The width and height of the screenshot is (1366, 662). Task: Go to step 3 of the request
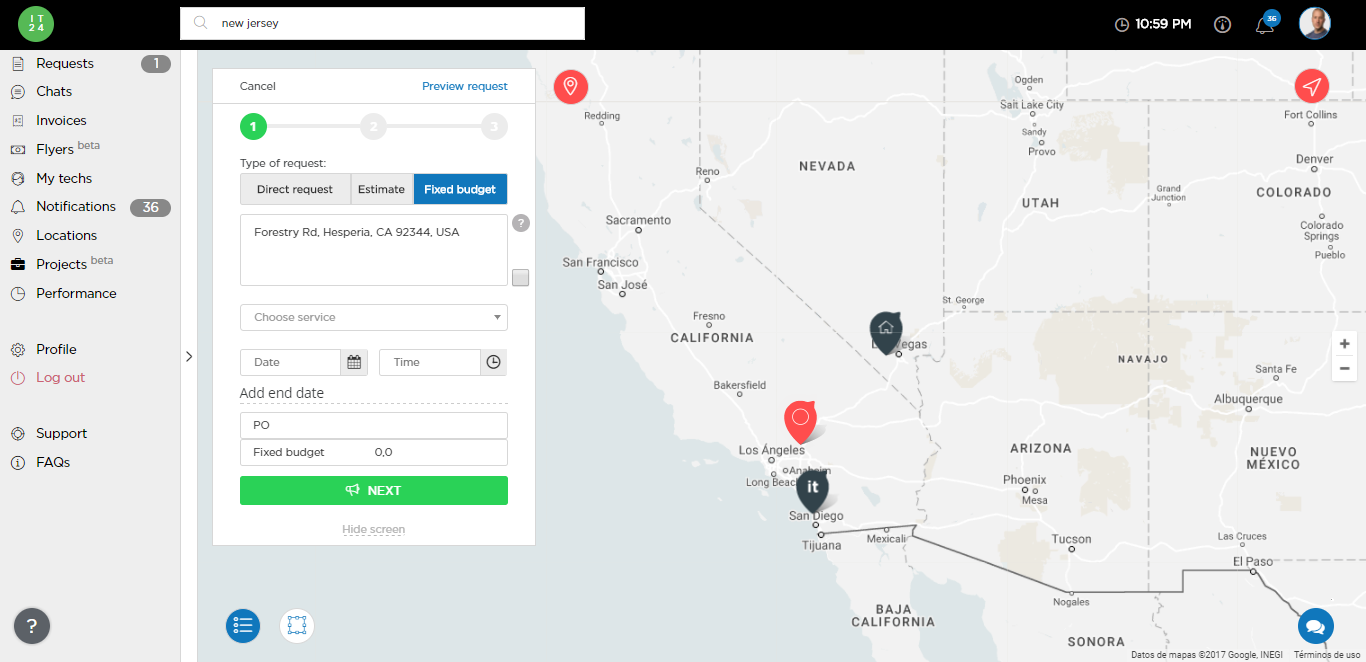(493, 127)
